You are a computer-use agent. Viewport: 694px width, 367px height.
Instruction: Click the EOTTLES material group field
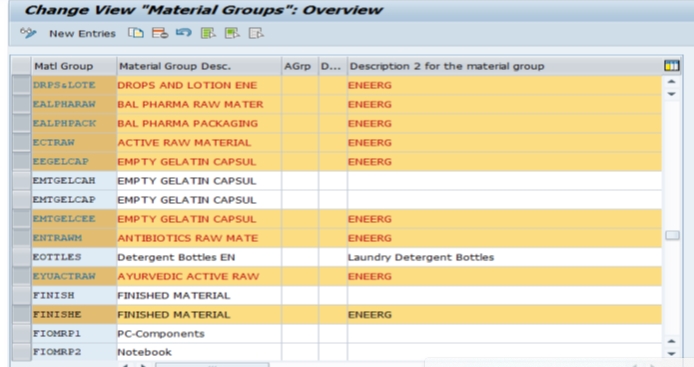click(74, 257)
